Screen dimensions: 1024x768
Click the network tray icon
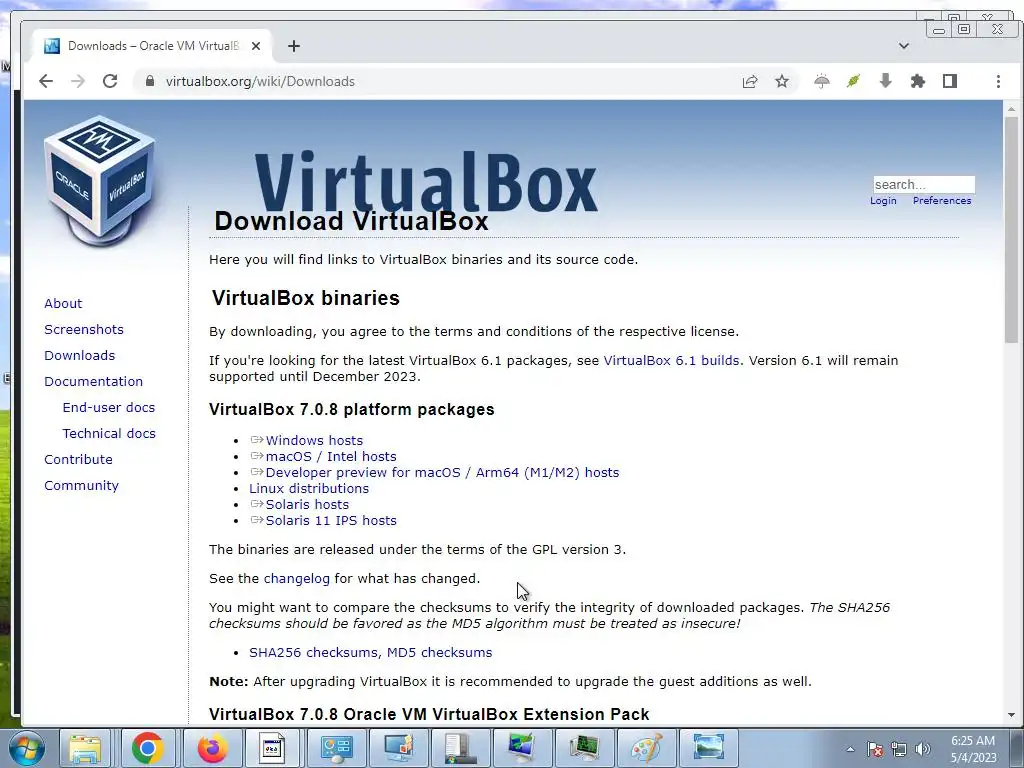[899, 749]
